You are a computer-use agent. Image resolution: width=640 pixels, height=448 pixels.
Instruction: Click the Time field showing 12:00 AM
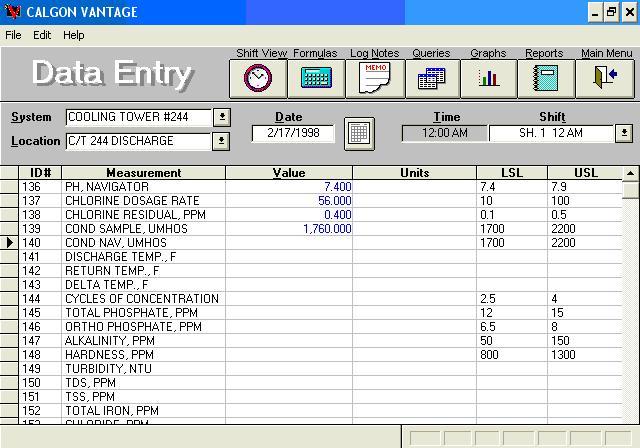pos(444,133)
